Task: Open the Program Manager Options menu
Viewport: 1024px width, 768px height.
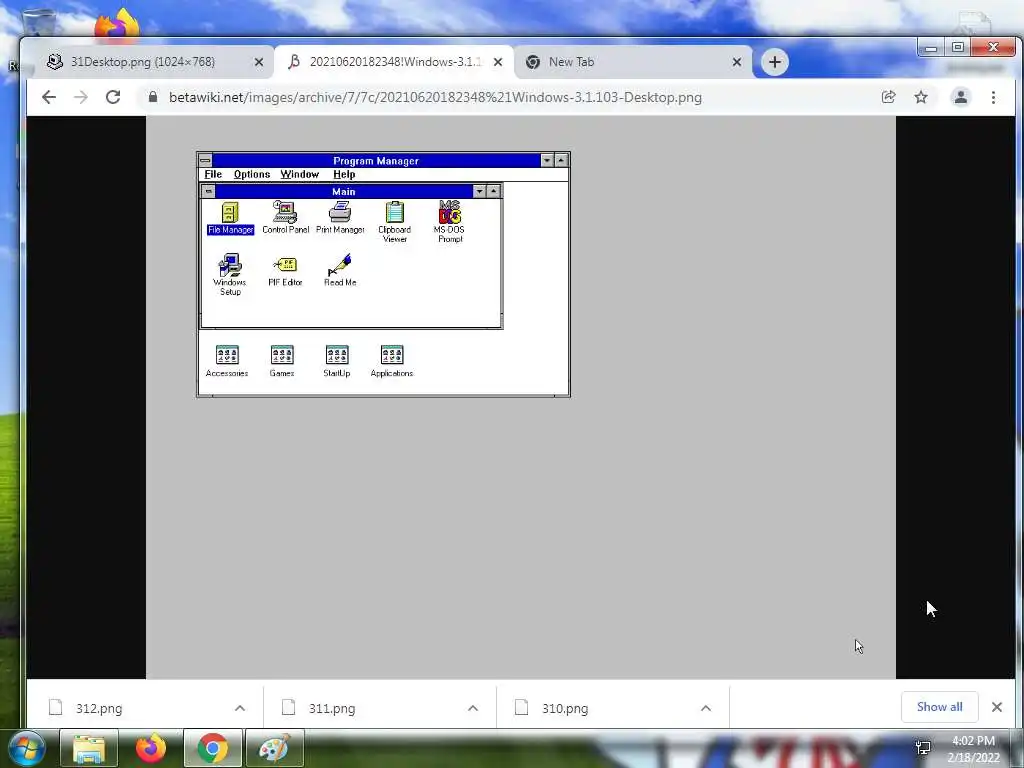Action: [252, 174]
